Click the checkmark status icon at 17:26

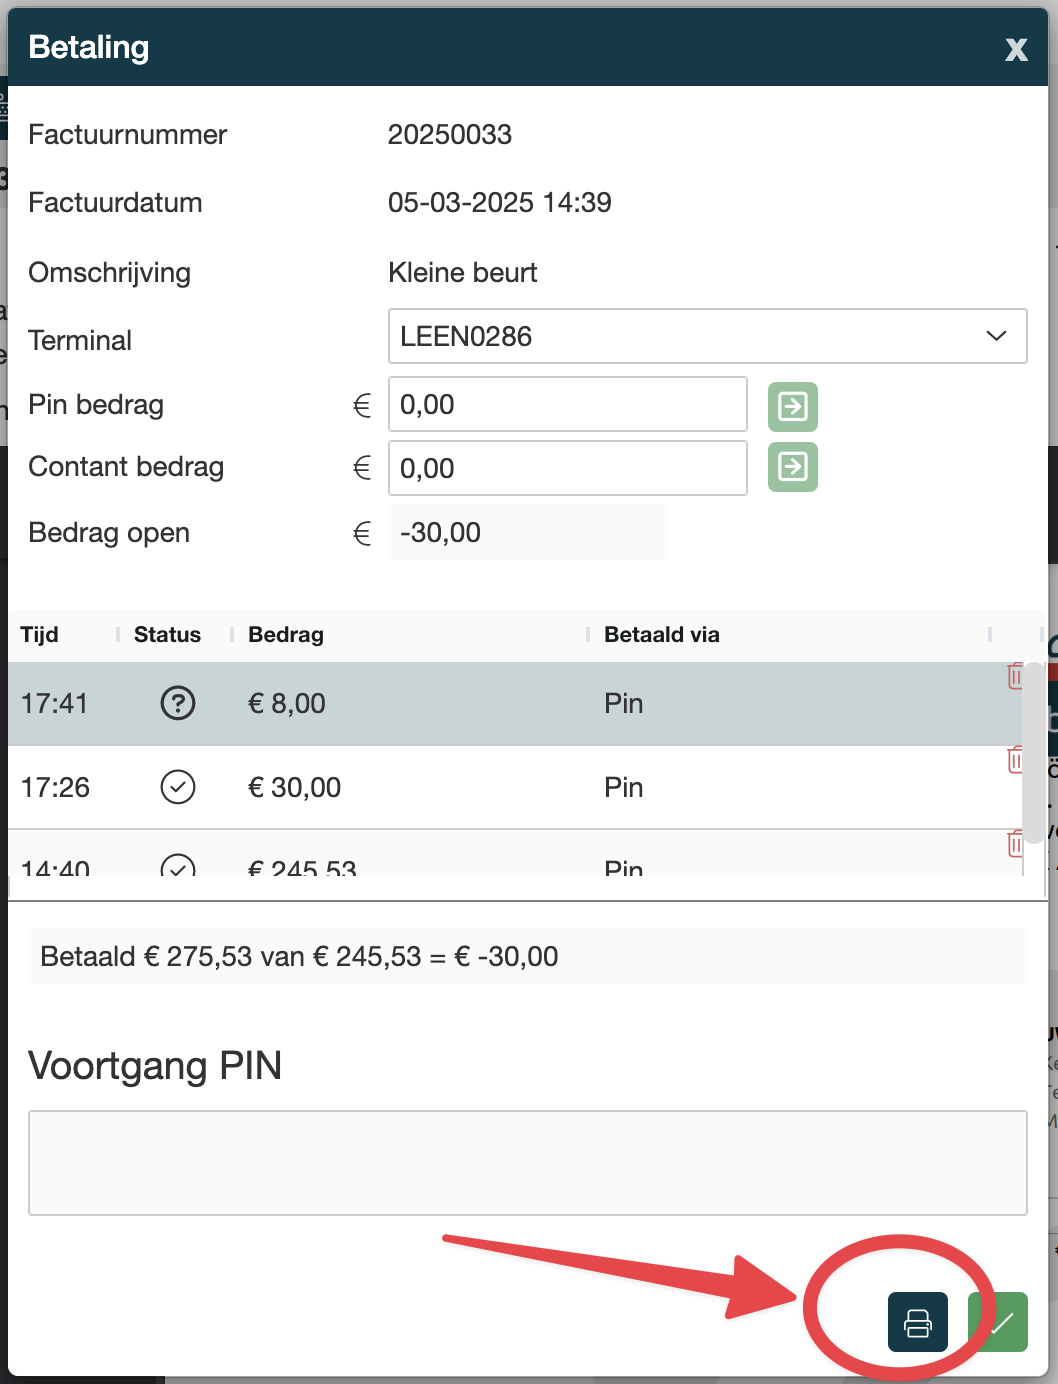click(178, 788)
